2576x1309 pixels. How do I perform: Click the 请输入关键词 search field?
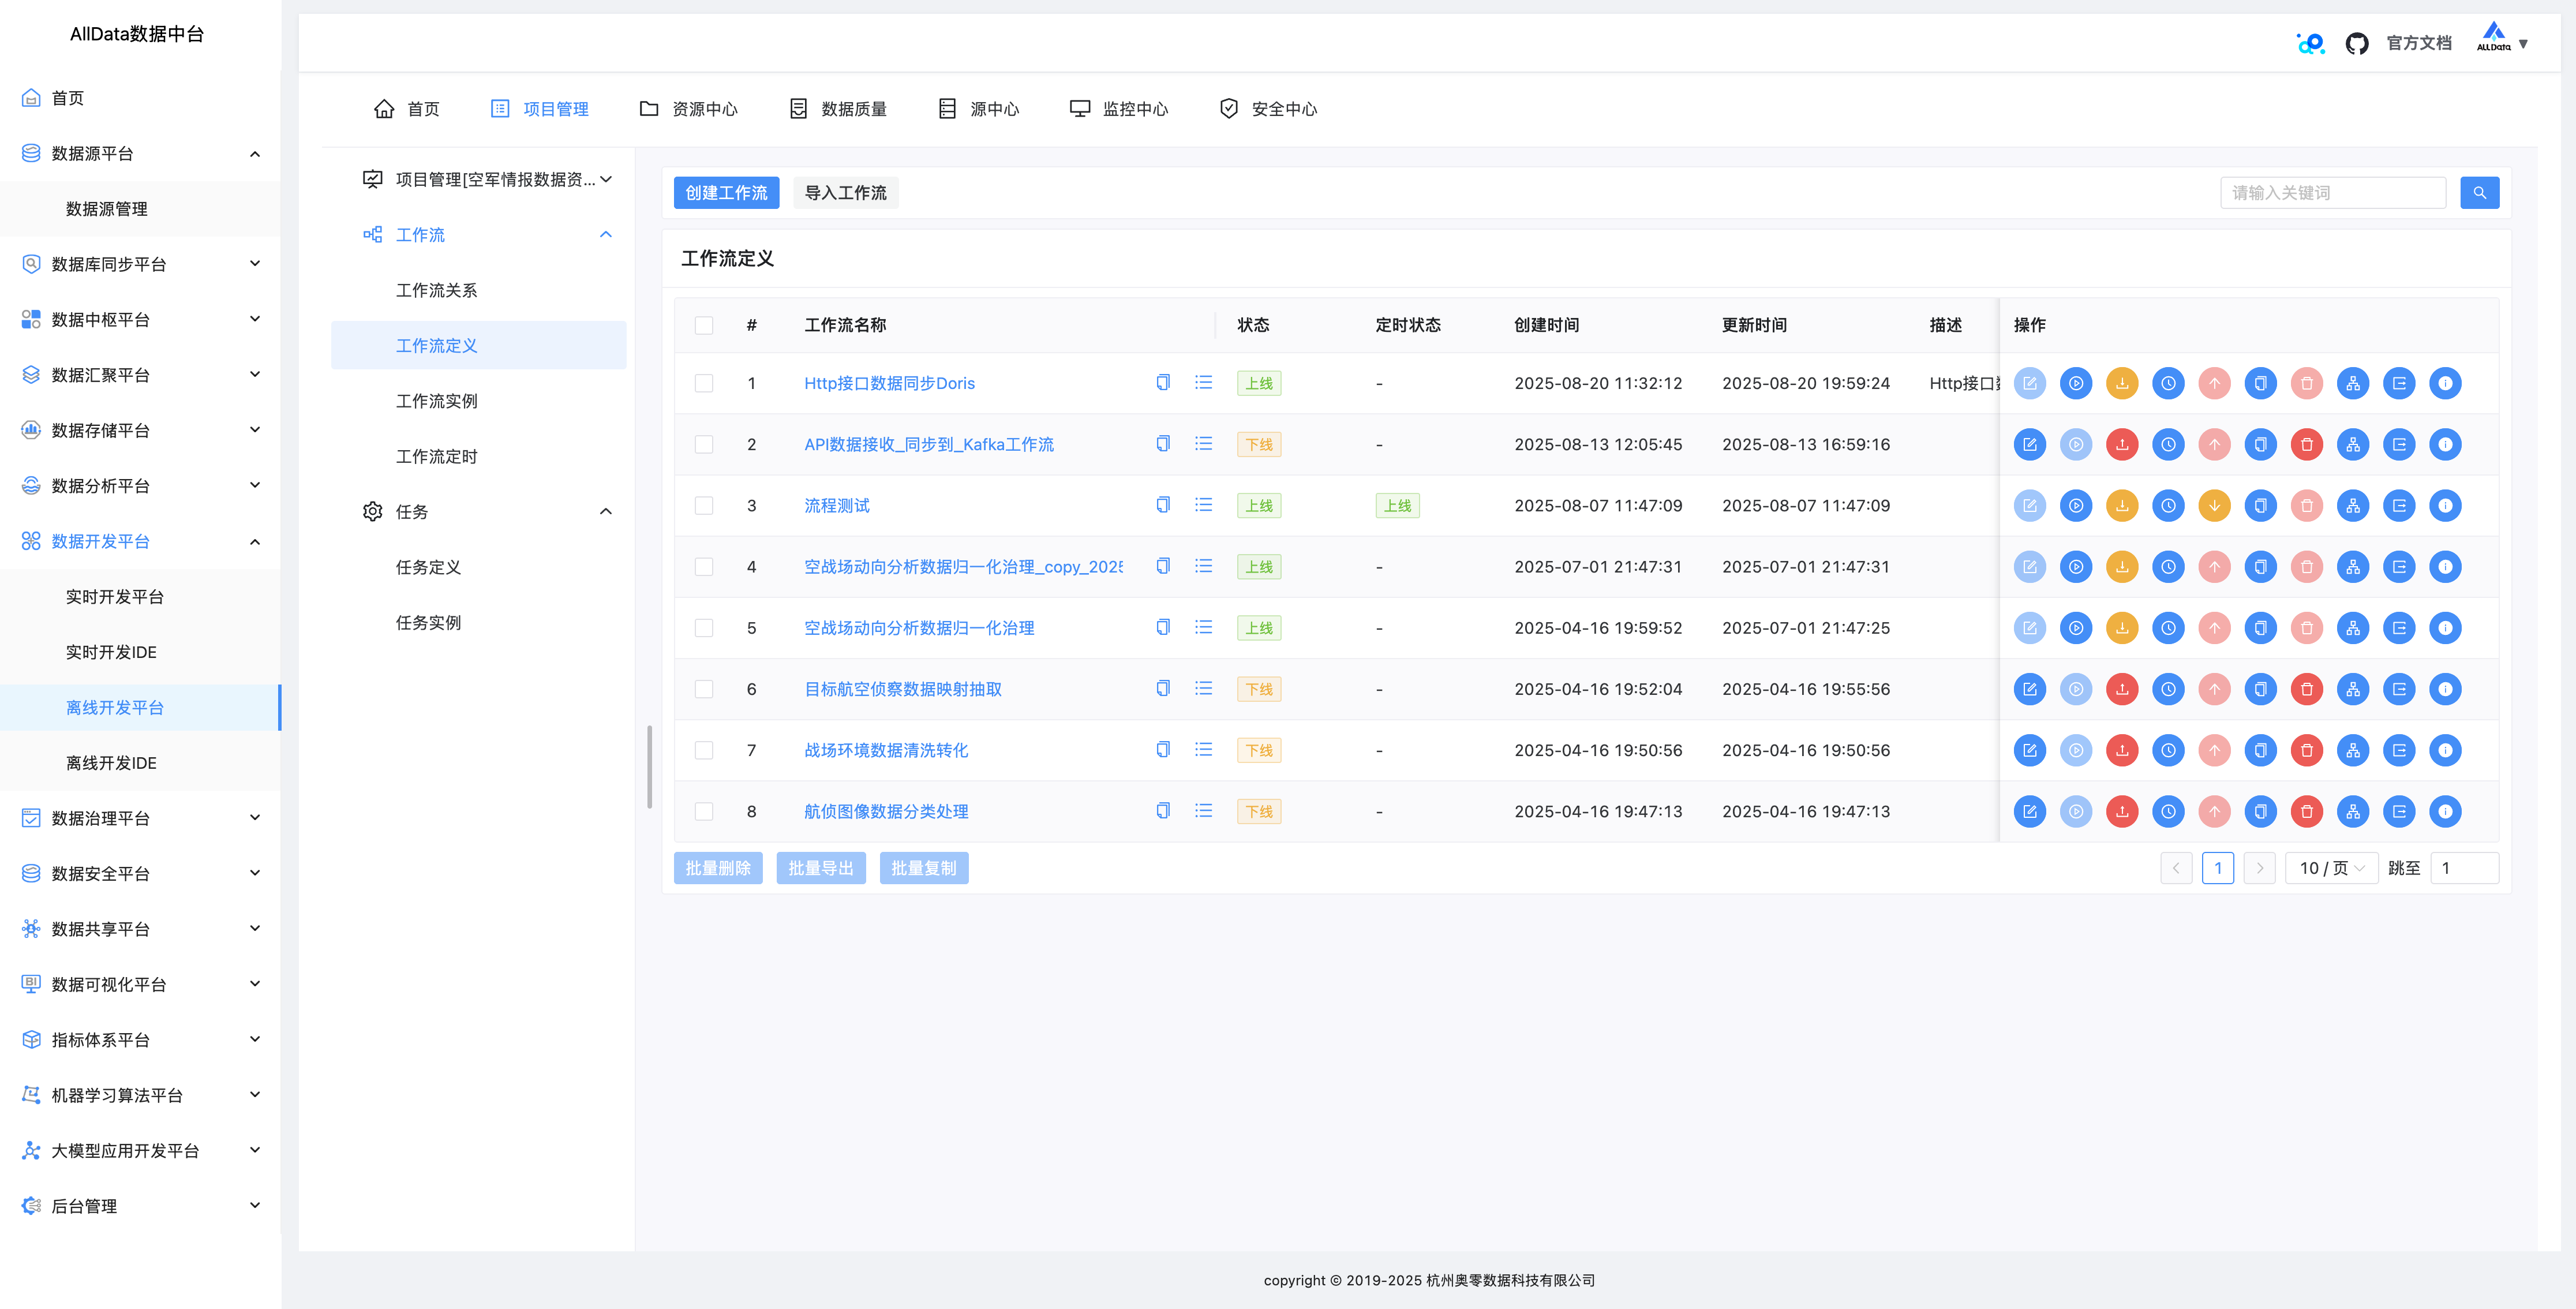click(x=2332, y=193)
